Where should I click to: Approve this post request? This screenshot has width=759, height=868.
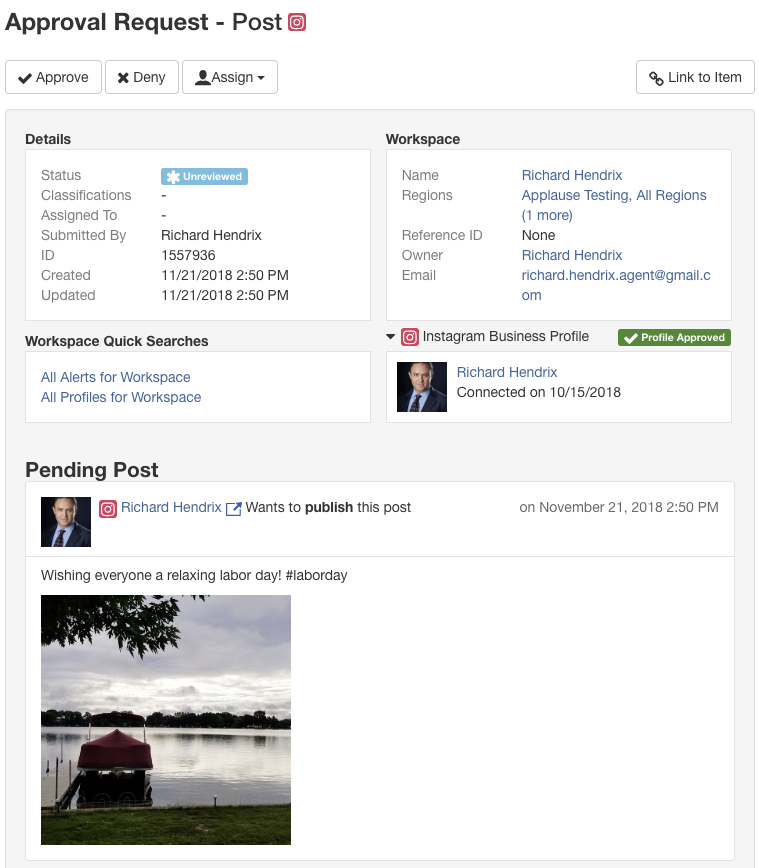(x=54, y=77)
